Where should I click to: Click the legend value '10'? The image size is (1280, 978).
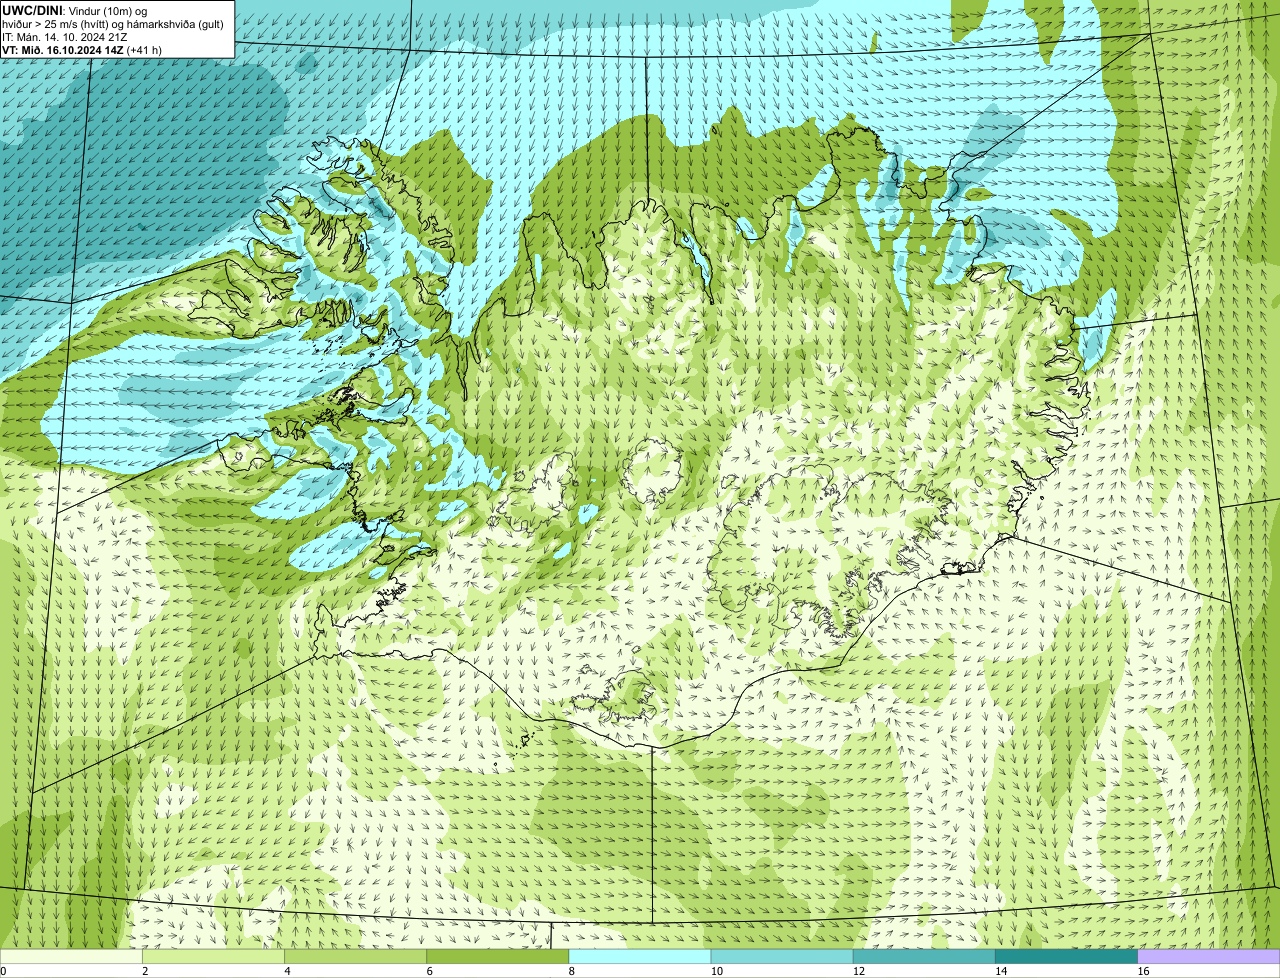point(716,971)
